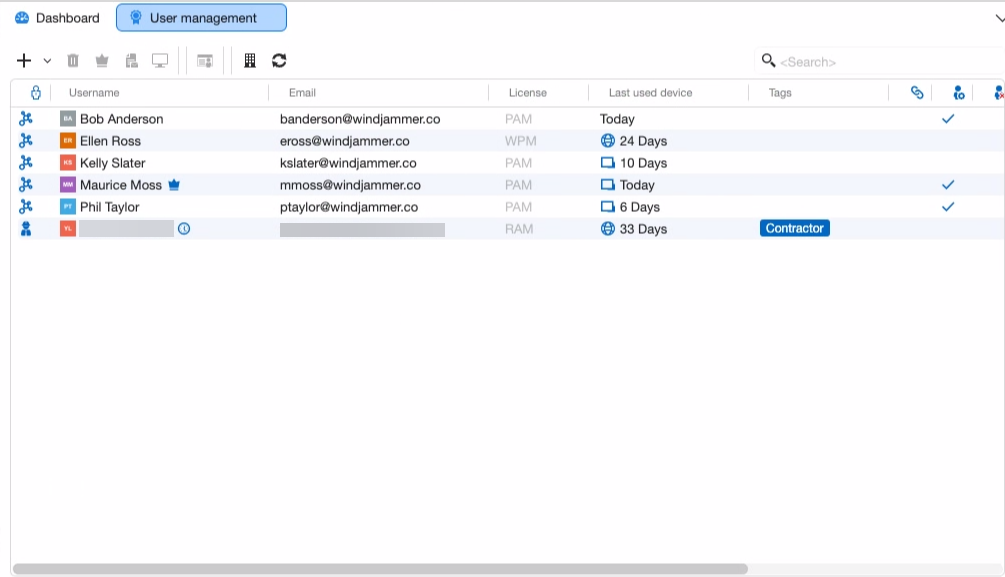
Task: Select the Phil Taylor username
Action: [110, 206]
